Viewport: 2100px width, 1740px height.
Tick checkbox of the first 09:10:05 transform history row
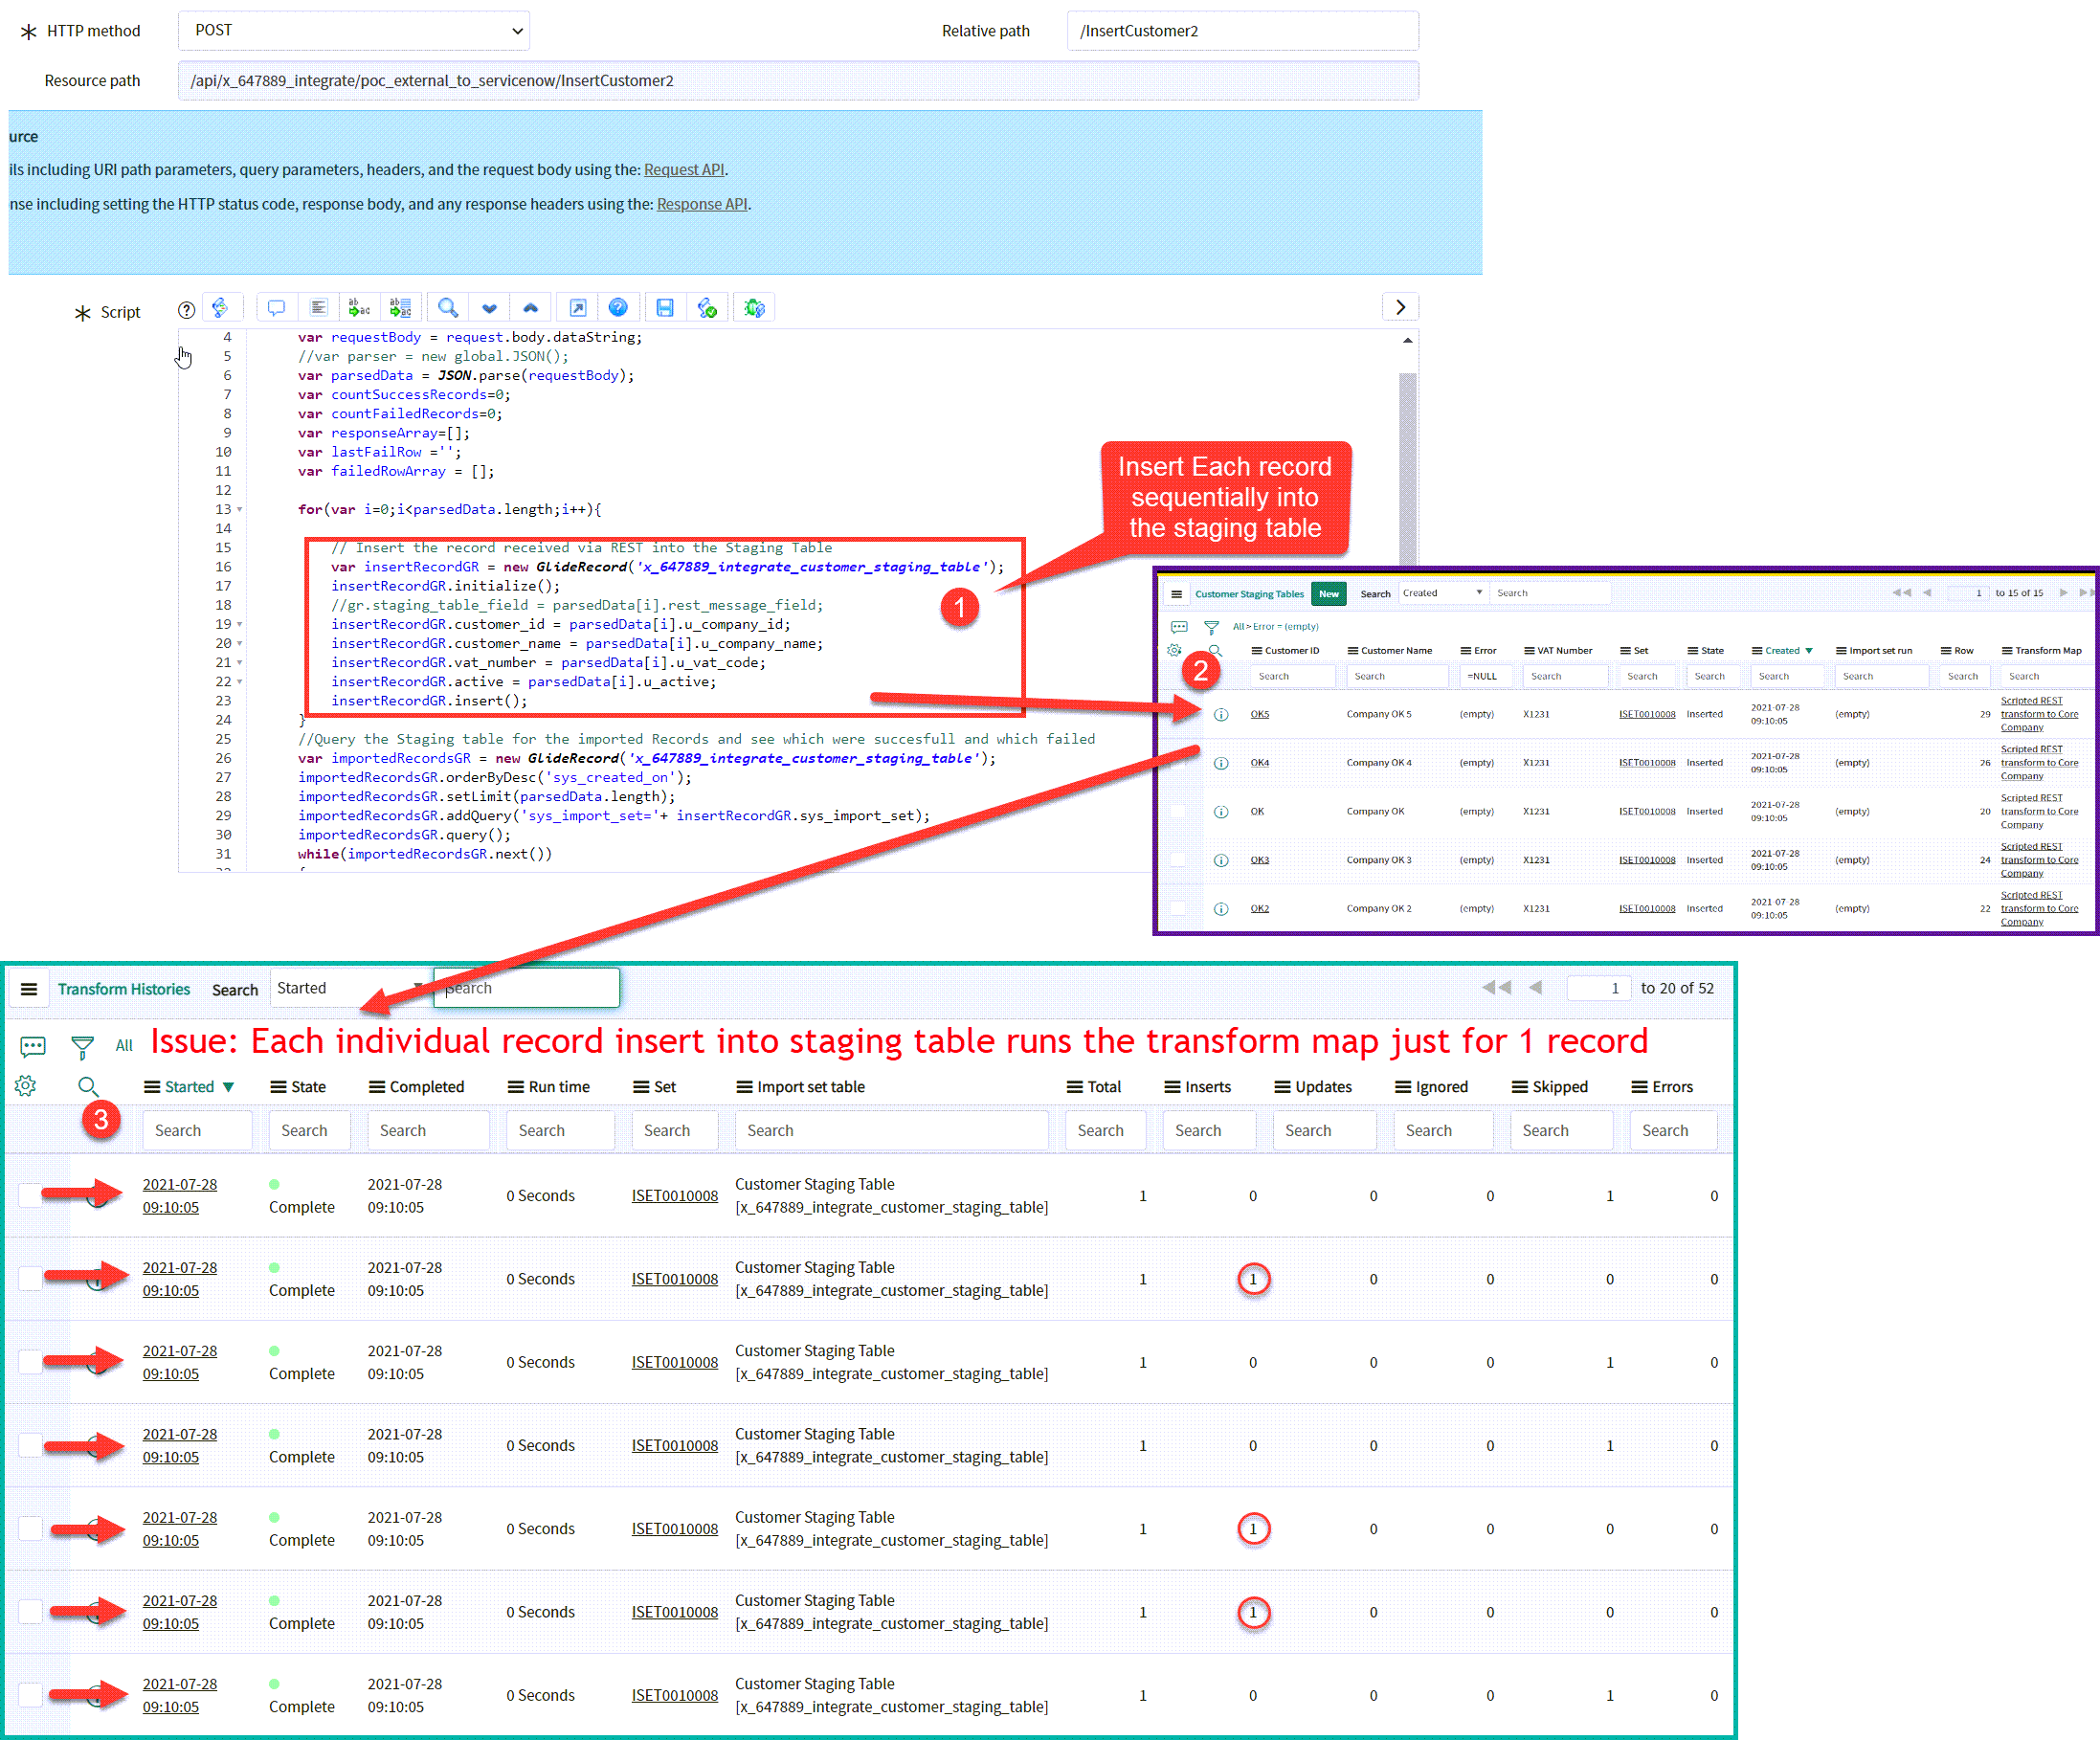pos(31,1195)
